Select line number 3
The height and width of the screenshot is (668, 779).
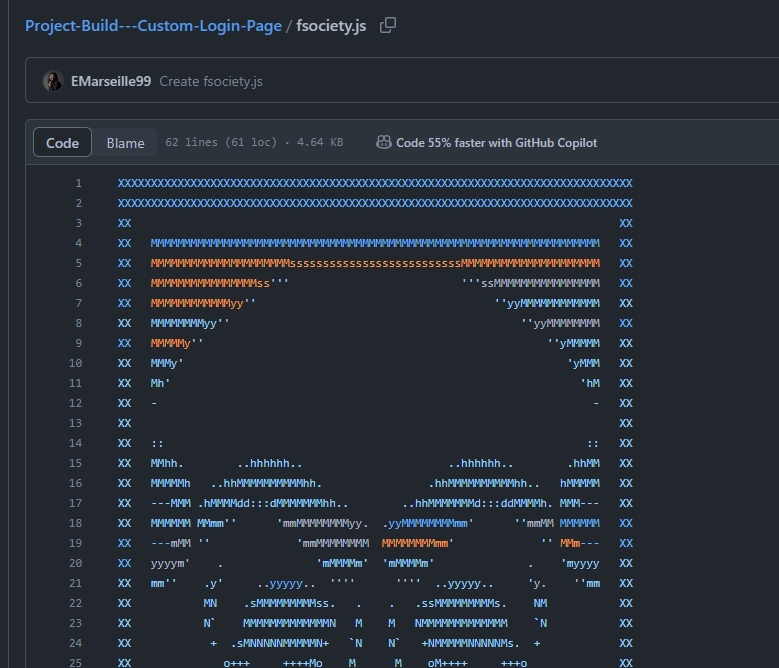(78, 223)
